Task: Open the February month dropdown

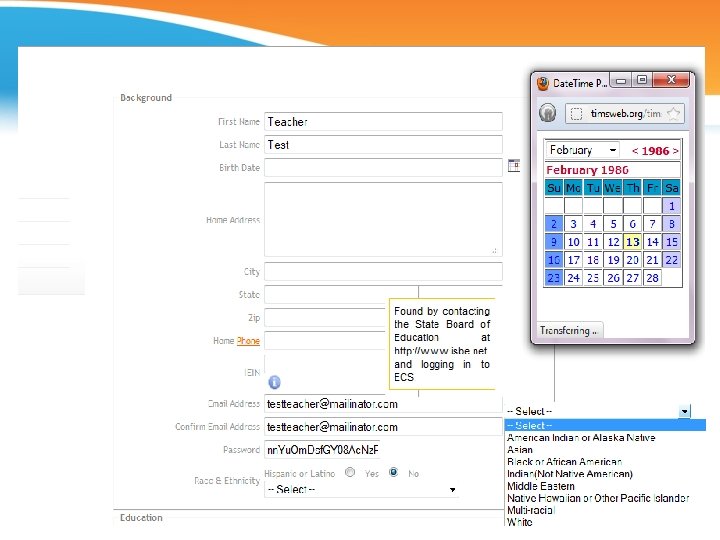Action: 582,150
